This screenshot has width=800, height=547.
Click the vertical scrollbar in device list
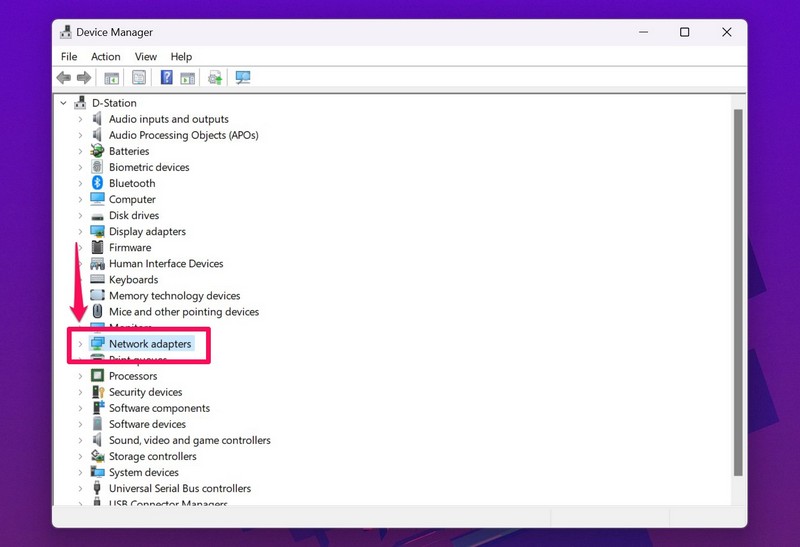click(x=738, y=290)
